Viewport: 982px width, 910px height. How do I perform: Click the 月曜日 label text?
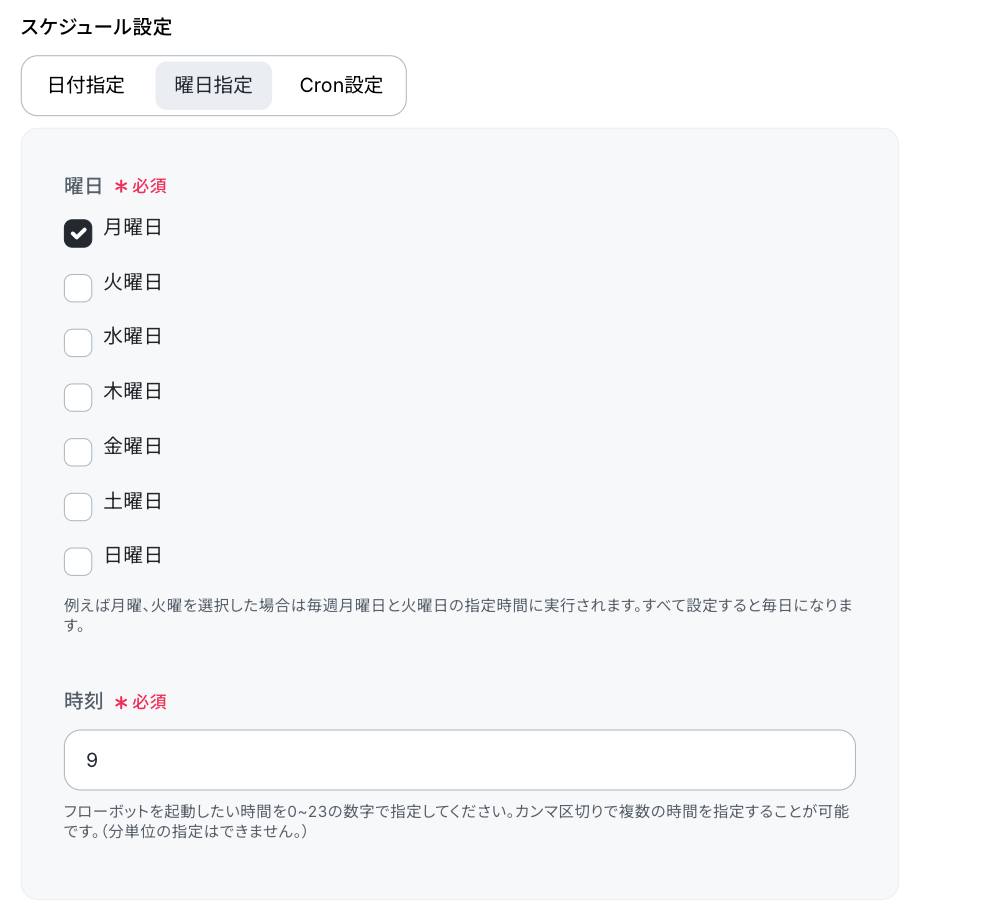click(133, 227)
